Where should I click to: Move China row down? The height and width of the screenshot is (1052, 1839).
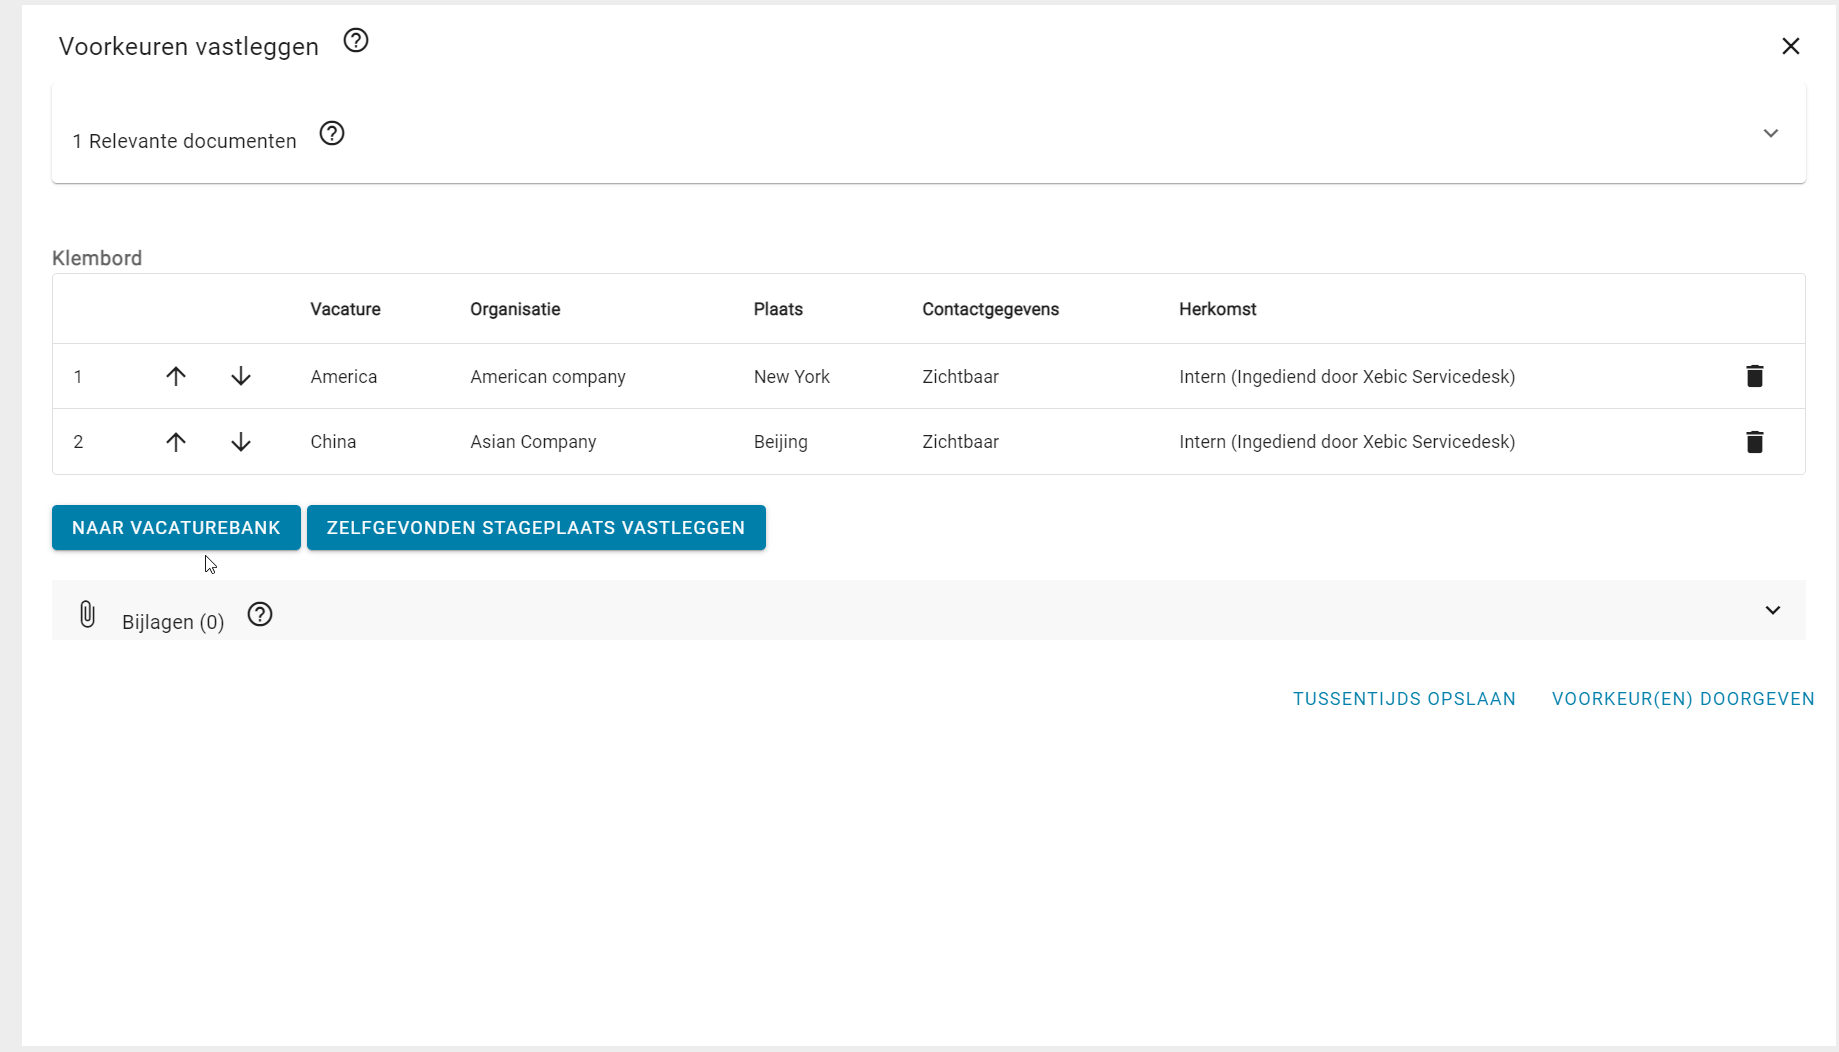click(x=241, y=442)
